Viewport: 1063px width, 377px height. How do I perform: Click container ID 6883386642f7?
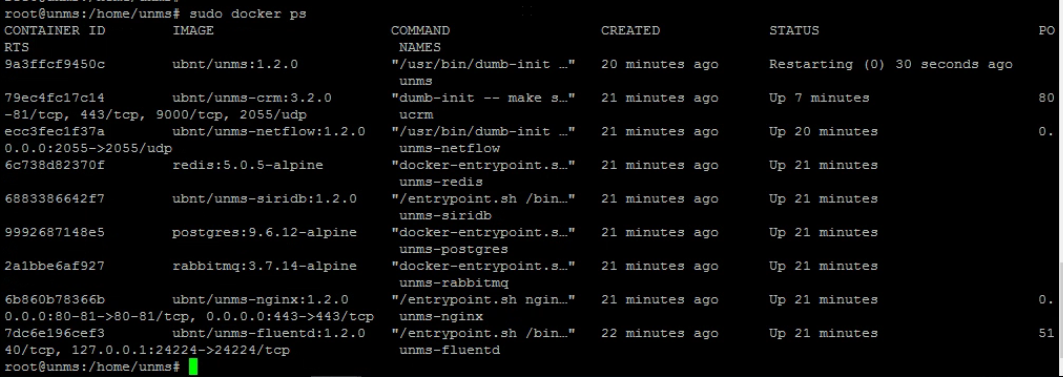pos(54,199)
